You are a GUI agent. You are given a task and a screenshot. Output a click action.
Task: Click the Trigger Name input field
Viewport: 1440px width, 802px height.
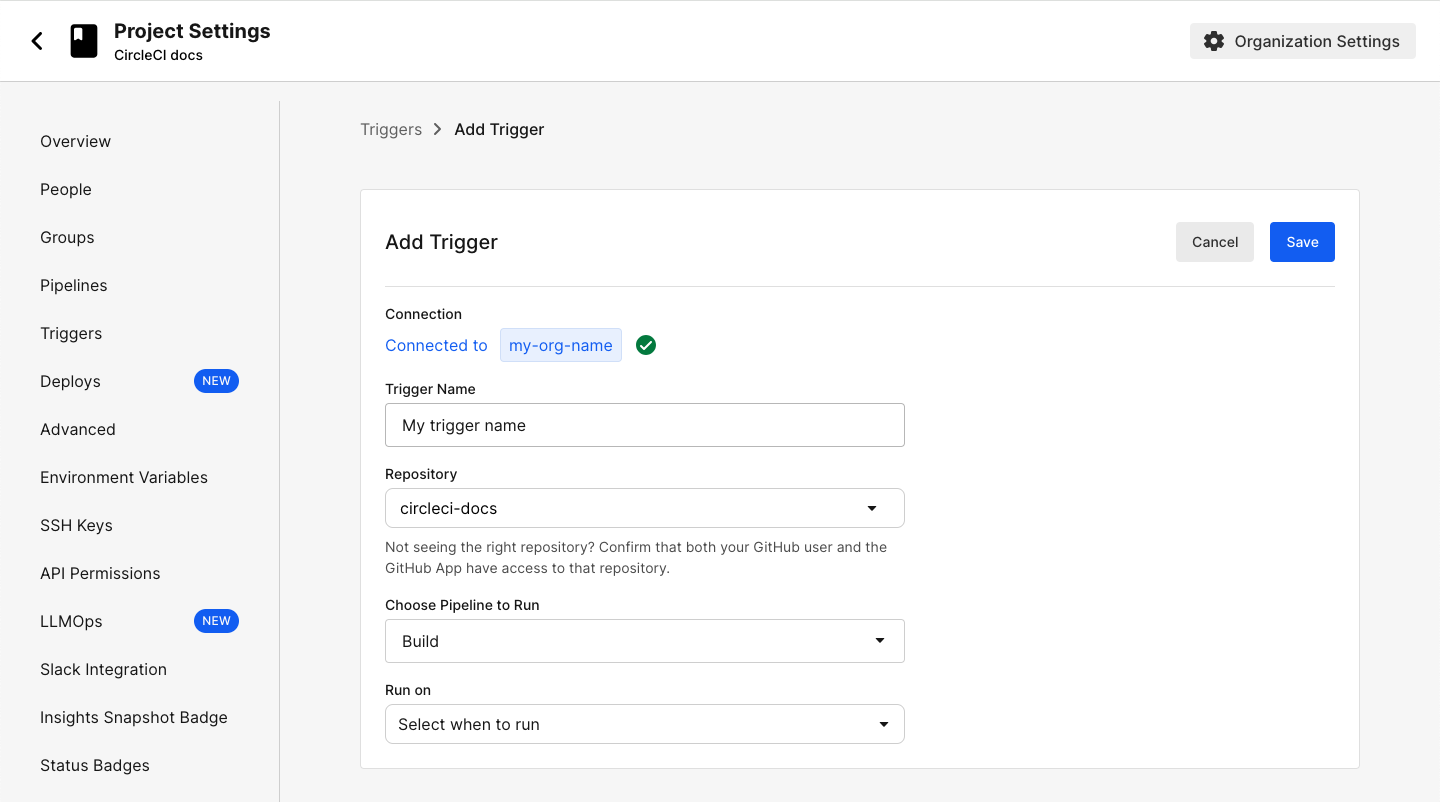tap(645, 425)
